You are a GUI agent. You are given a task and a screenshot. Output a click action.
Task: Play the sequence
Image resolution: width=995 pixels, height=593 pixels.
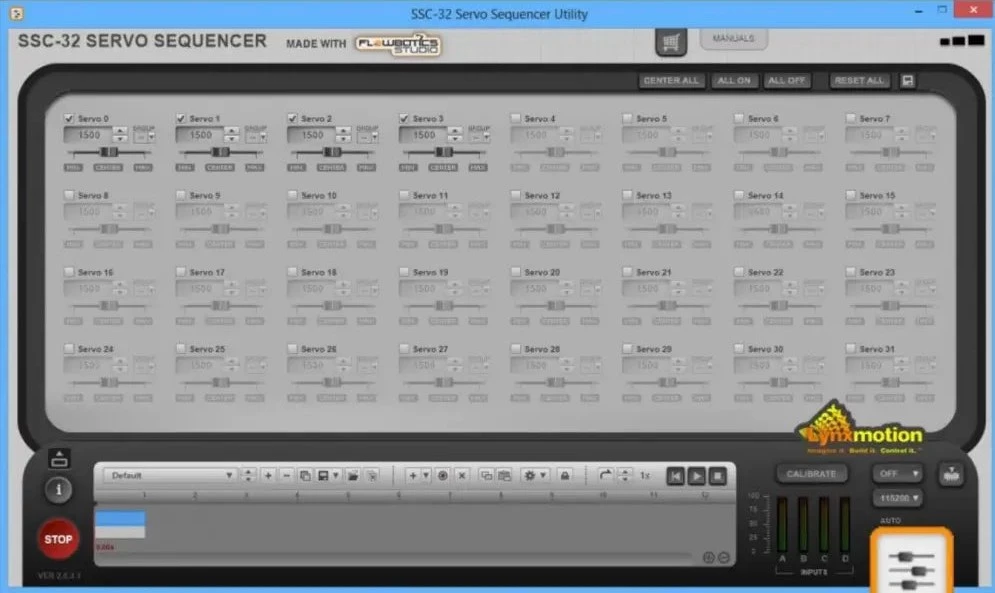(x=697, y=476)
